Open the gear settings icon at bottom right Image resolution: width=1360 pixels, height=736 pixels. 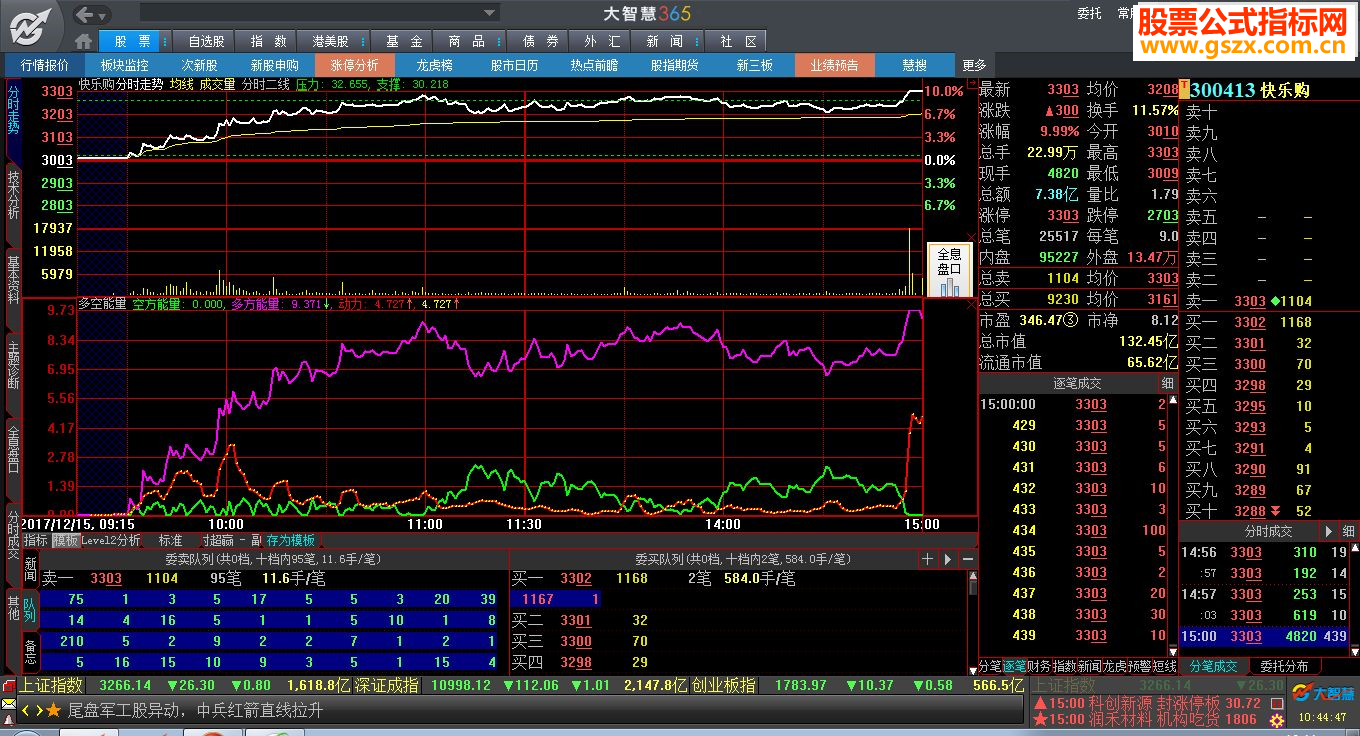[x=1276, y=720]
